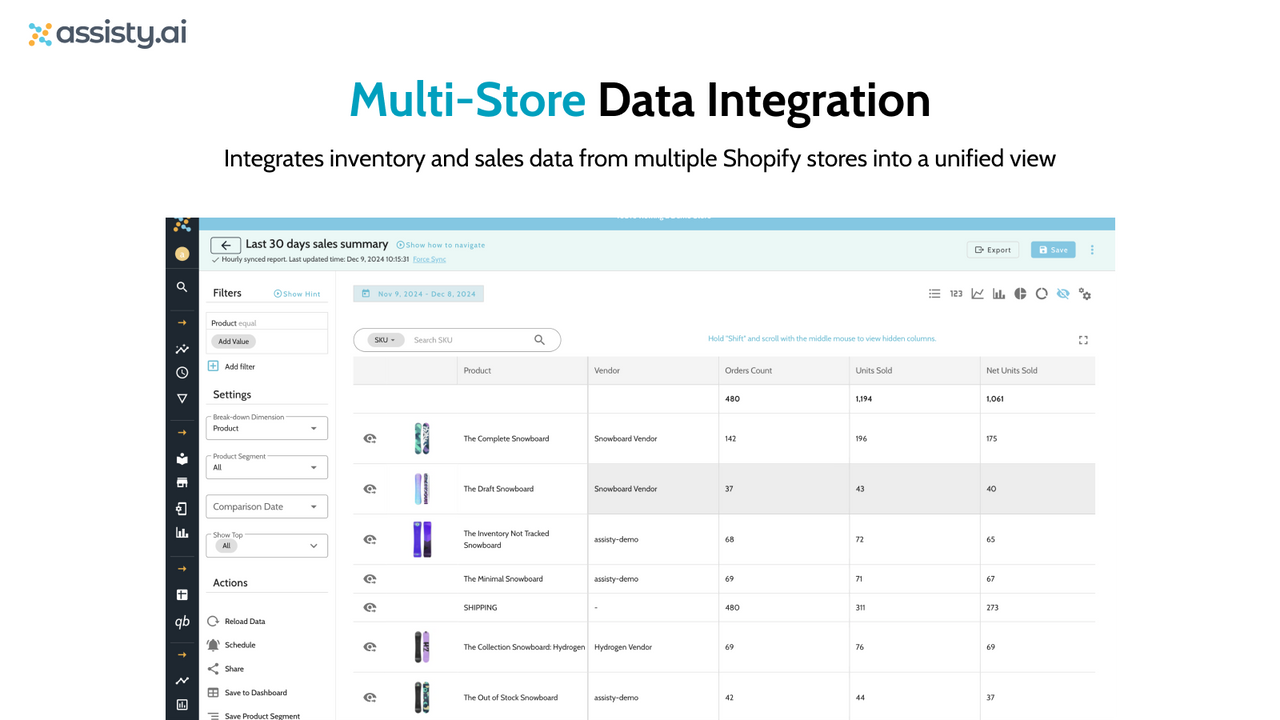Image resolution: width=1280 pixels, height=720 pixels.
Task: Click the Export button
Action: click(992, 250)
